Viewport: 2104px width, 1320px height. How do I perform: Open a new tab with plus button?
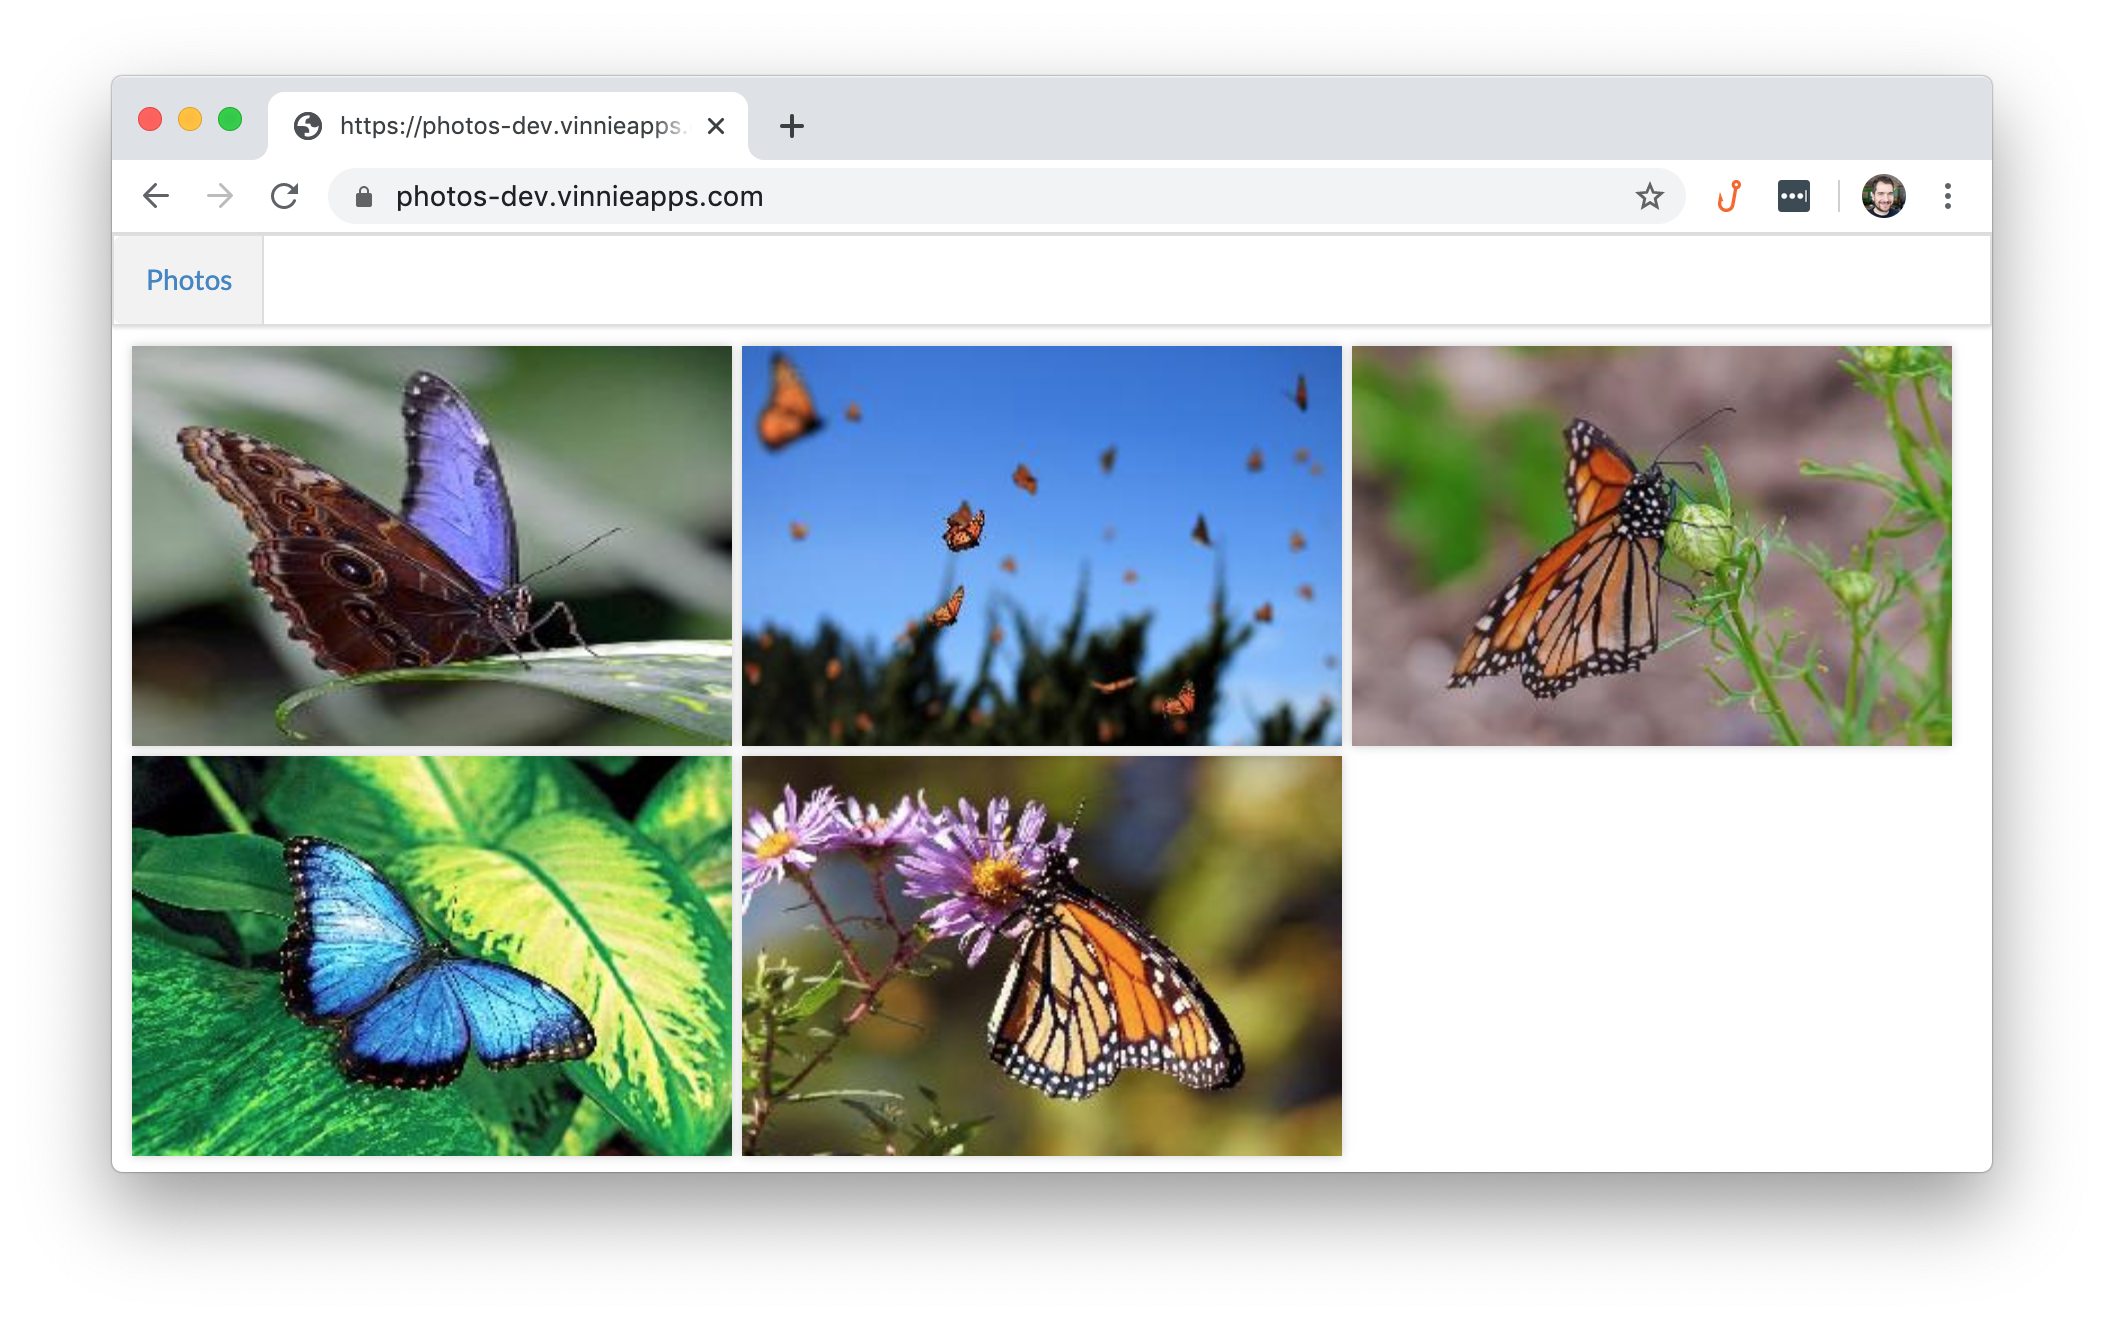point(791,126)
